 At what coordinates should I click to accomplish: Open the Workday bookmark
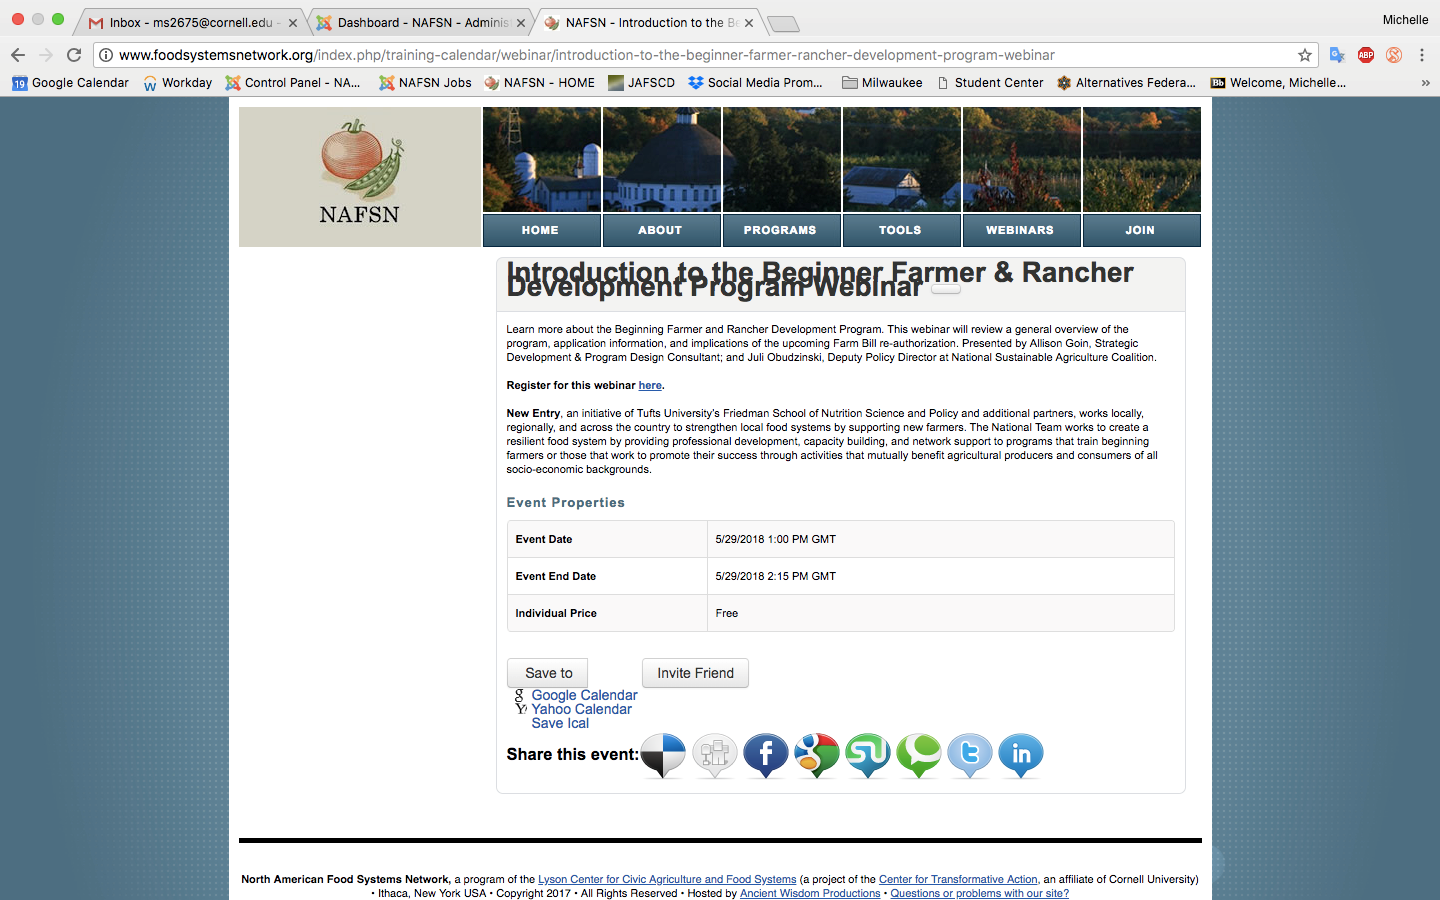(177, 83)
